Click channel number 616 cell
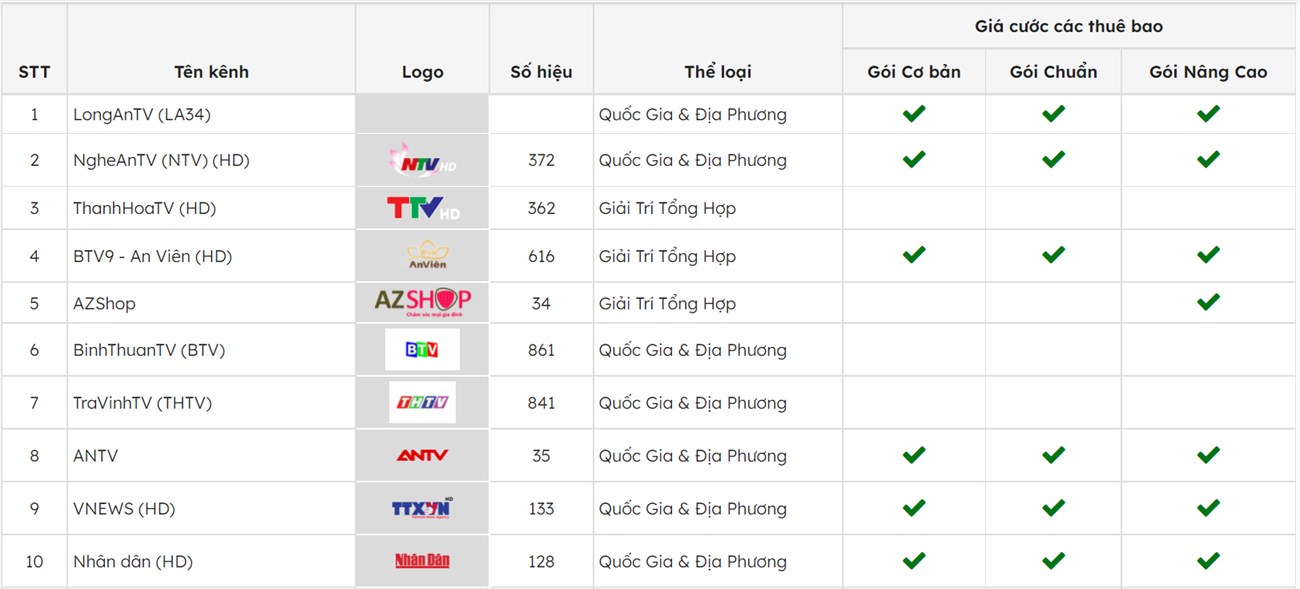This screenshot has height=589, width=1300. pyautogui.click(x=541, y=256)
